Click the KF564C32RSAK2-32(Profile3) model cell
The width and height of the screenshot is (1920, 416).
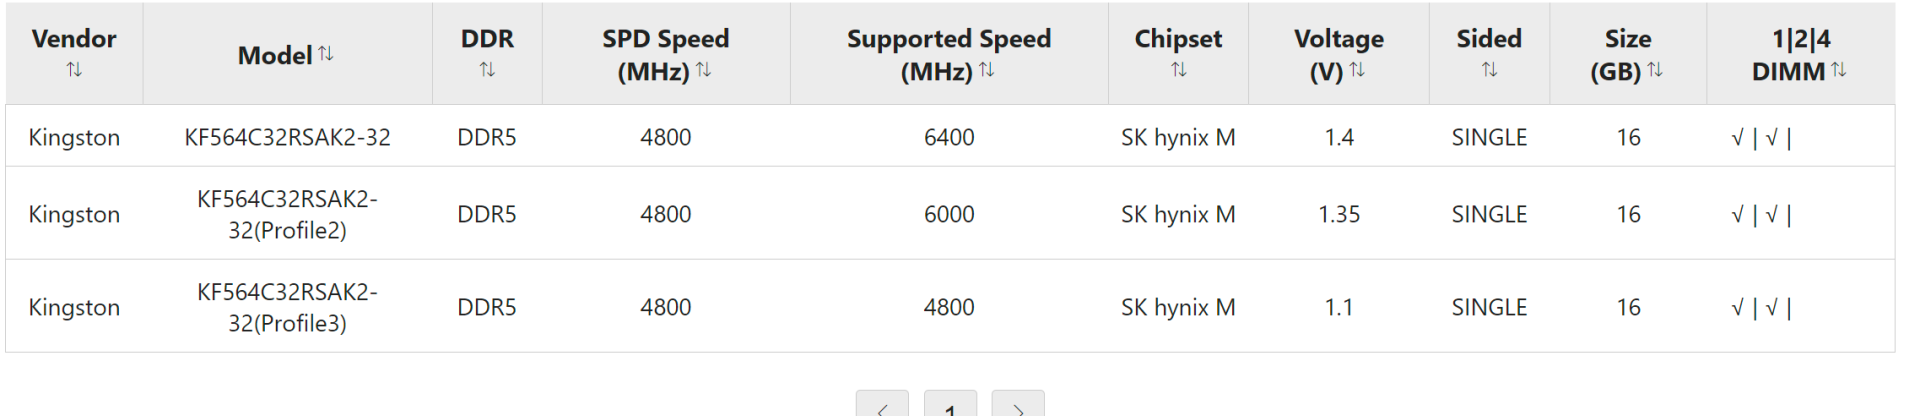tap(287, 307)
